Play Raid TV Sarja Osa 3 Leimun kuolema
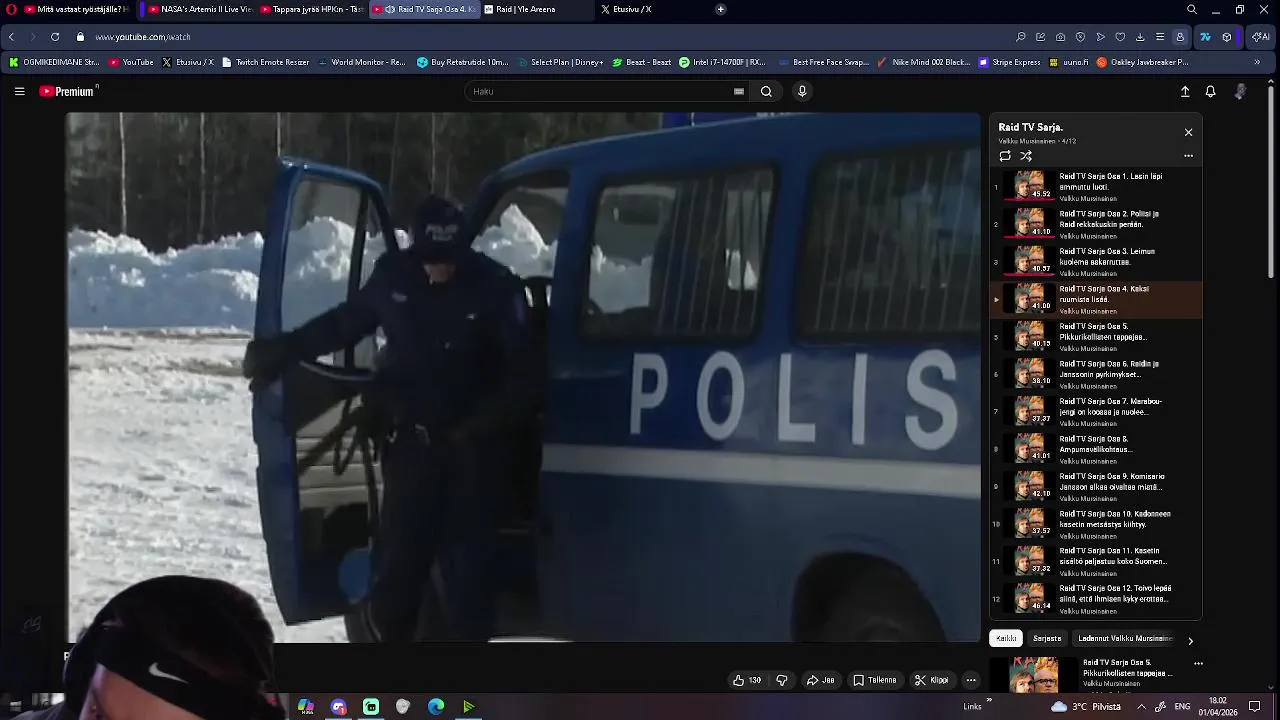Image resolution: width=1280 pixels, height=720 pixels. point(1095,261)
